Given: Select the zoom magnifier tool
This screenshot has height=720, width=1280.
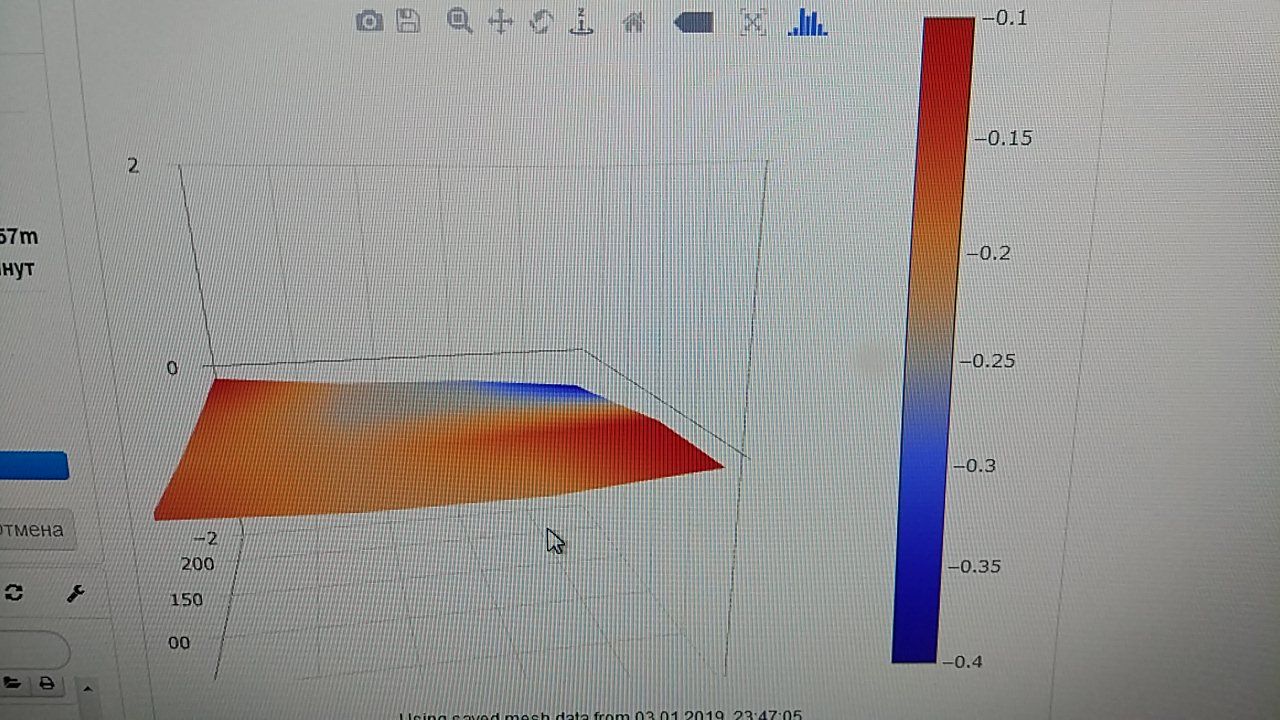Looking at the screenshot, I should pos(459,21).
